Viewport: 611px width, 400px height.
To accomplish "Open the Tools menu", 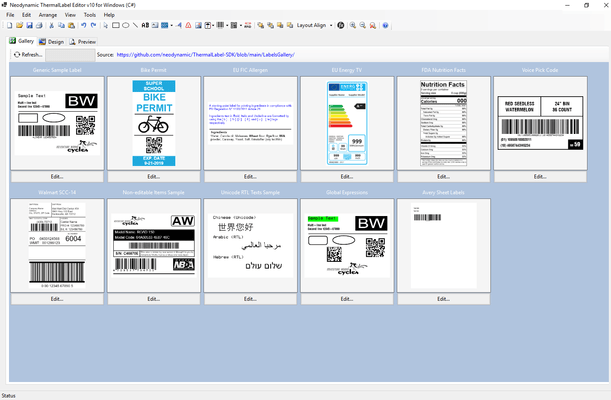I will [x=90, y=15].
